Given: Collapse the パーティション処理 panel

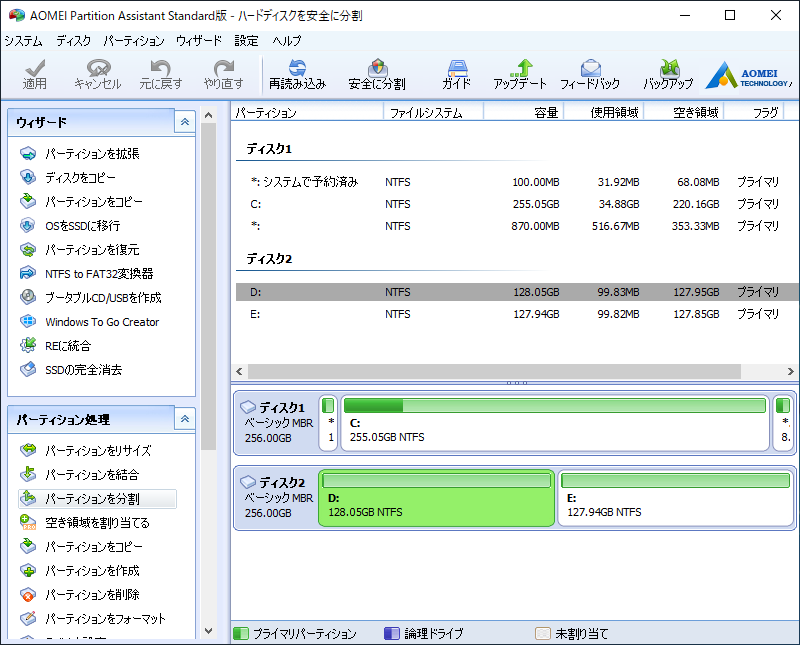Looking at the screenshot, I should pos(185,419).
